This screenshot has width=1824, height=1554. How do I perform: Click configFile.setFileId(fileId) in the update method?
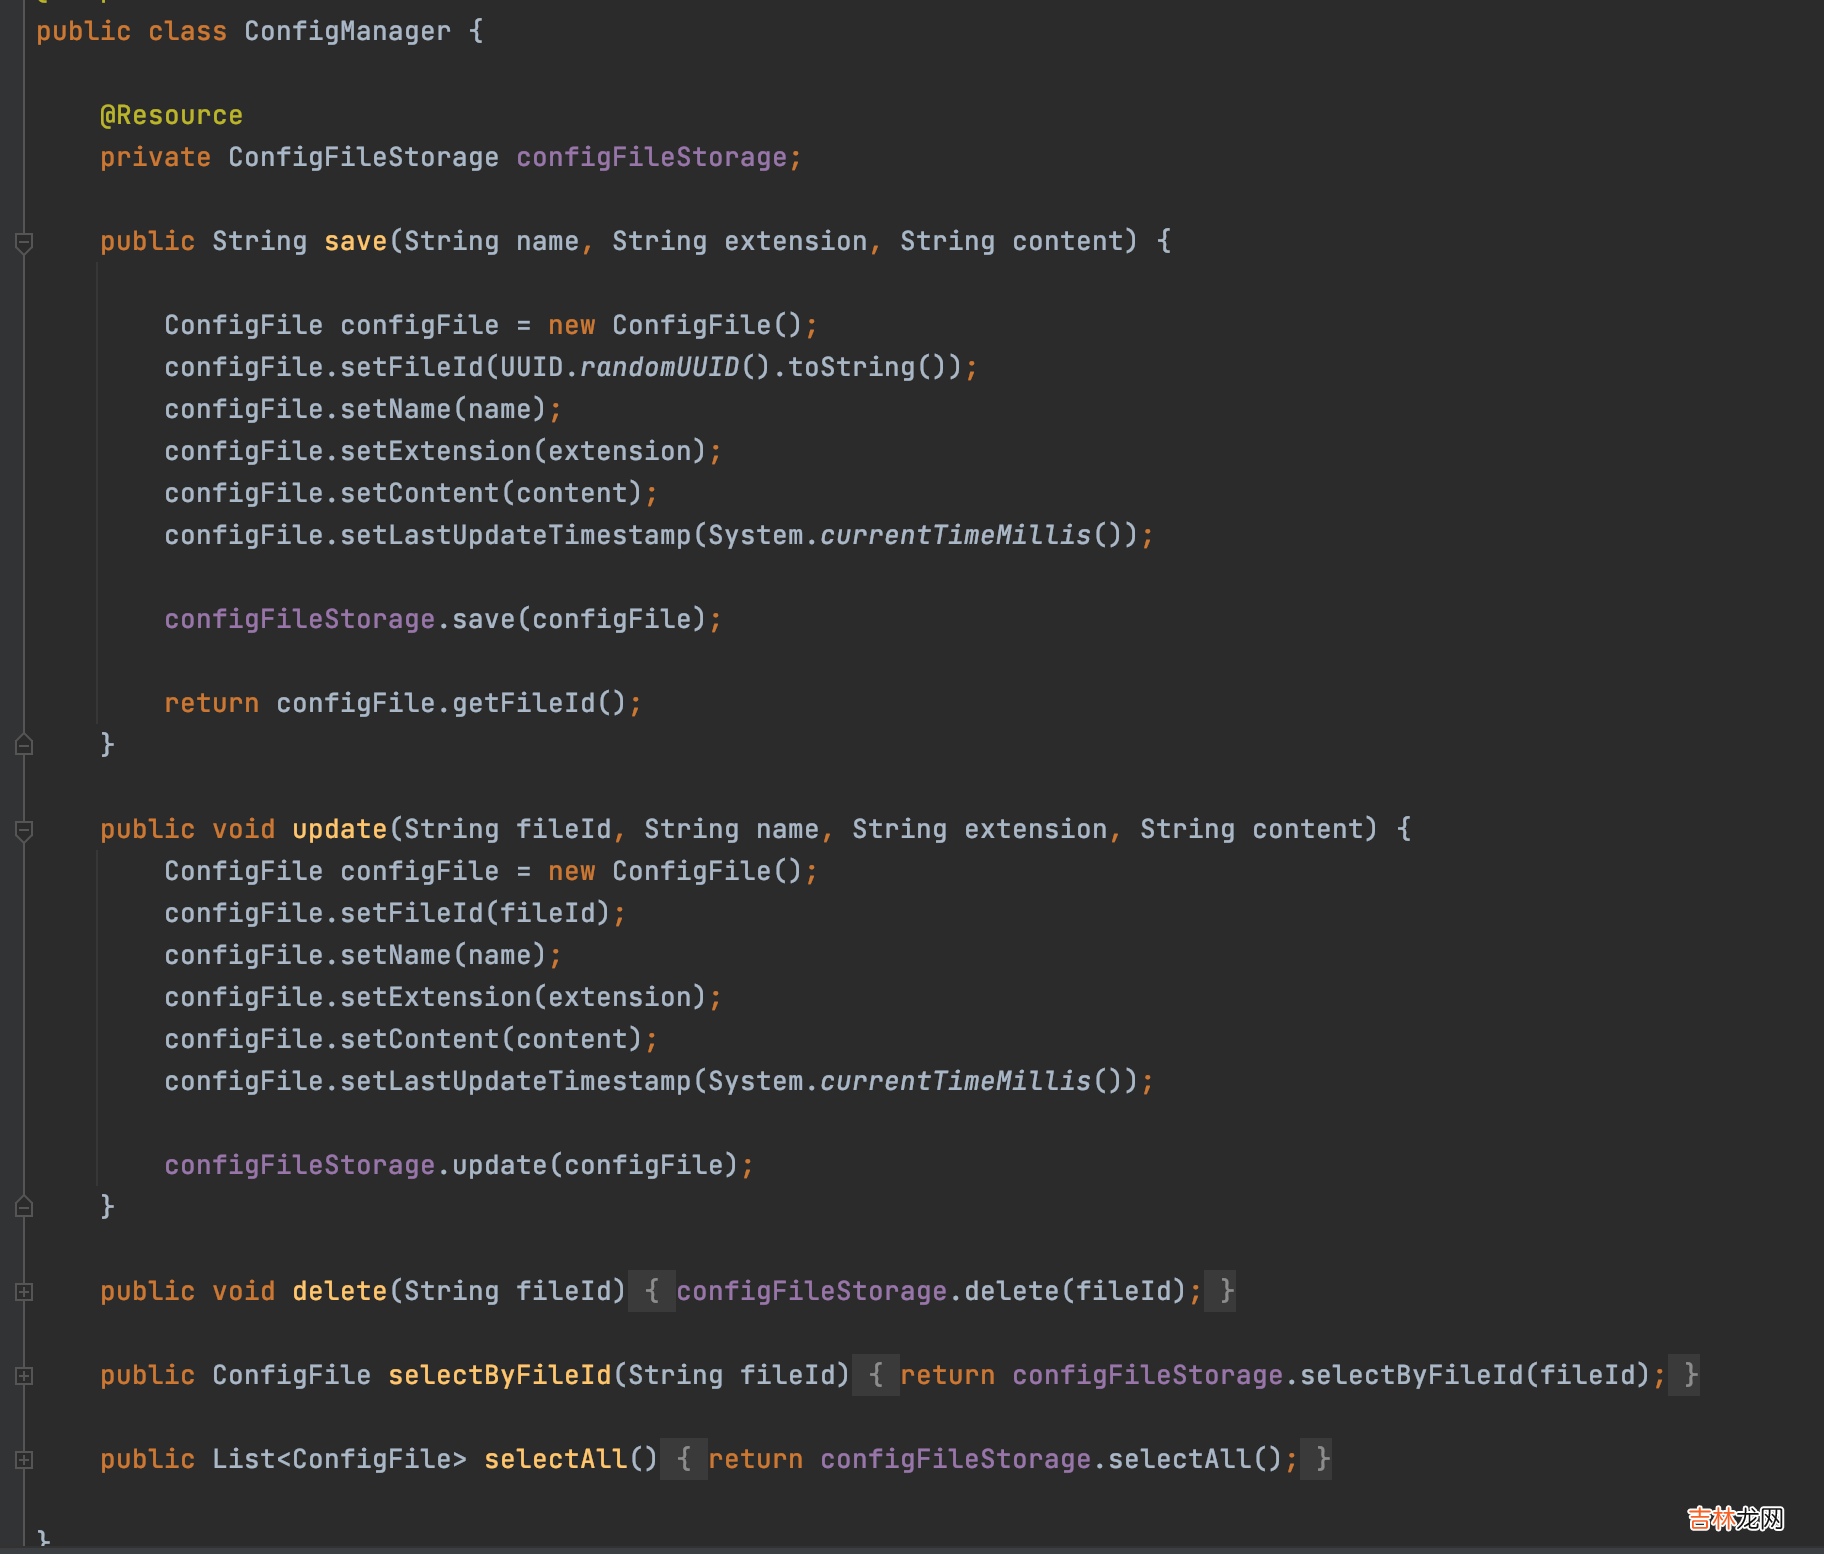[395, 914]
